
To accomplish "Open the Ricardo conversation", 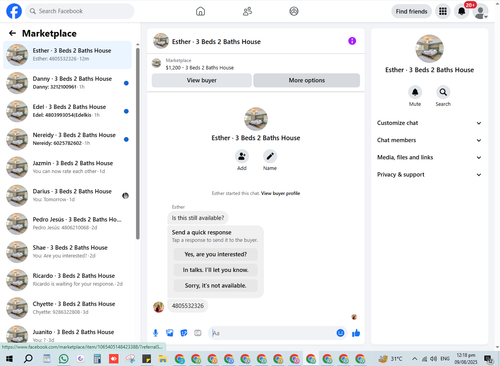I will (68, 280).
